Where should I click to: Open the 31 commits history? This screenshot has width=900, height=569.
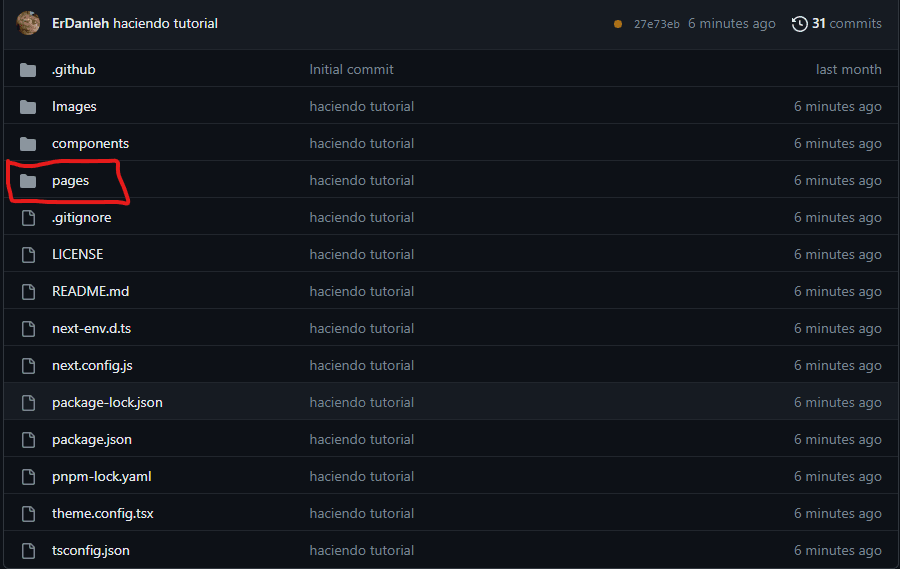click(x=846, y=23)
